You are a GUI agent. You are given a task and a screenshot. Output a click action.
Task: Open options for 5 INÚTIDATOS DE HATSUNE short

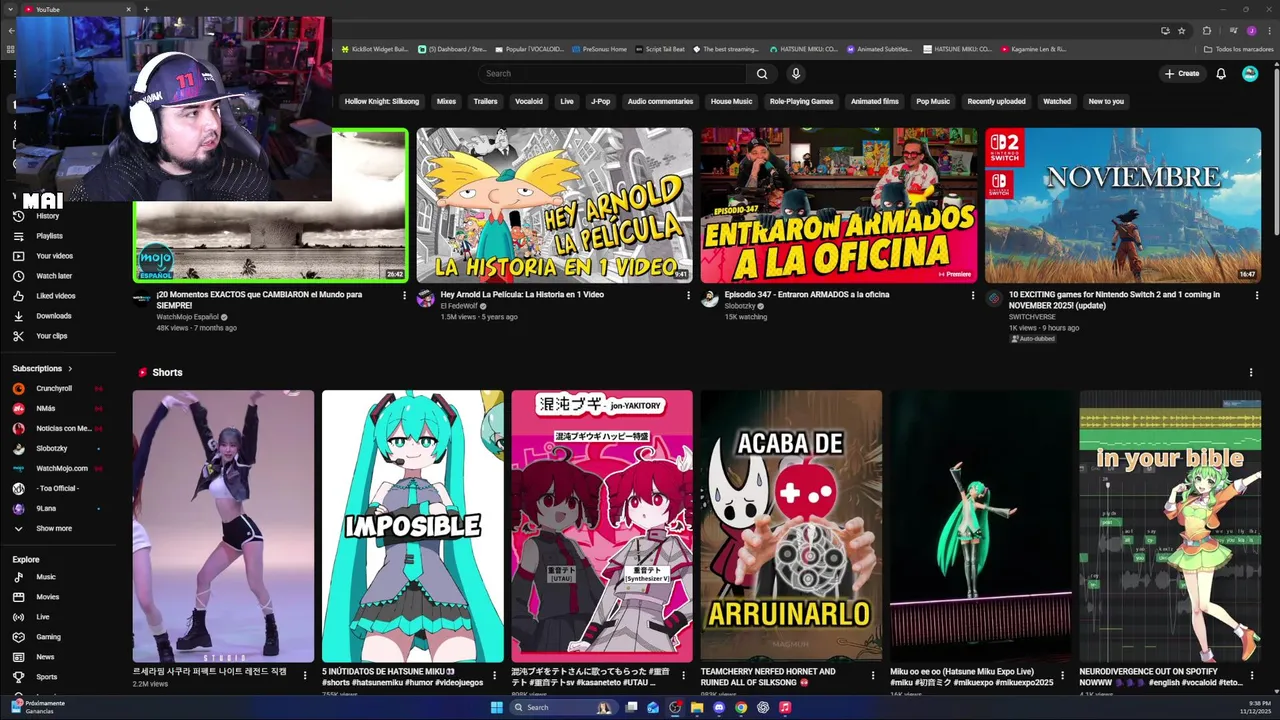(x=494, y=676)
